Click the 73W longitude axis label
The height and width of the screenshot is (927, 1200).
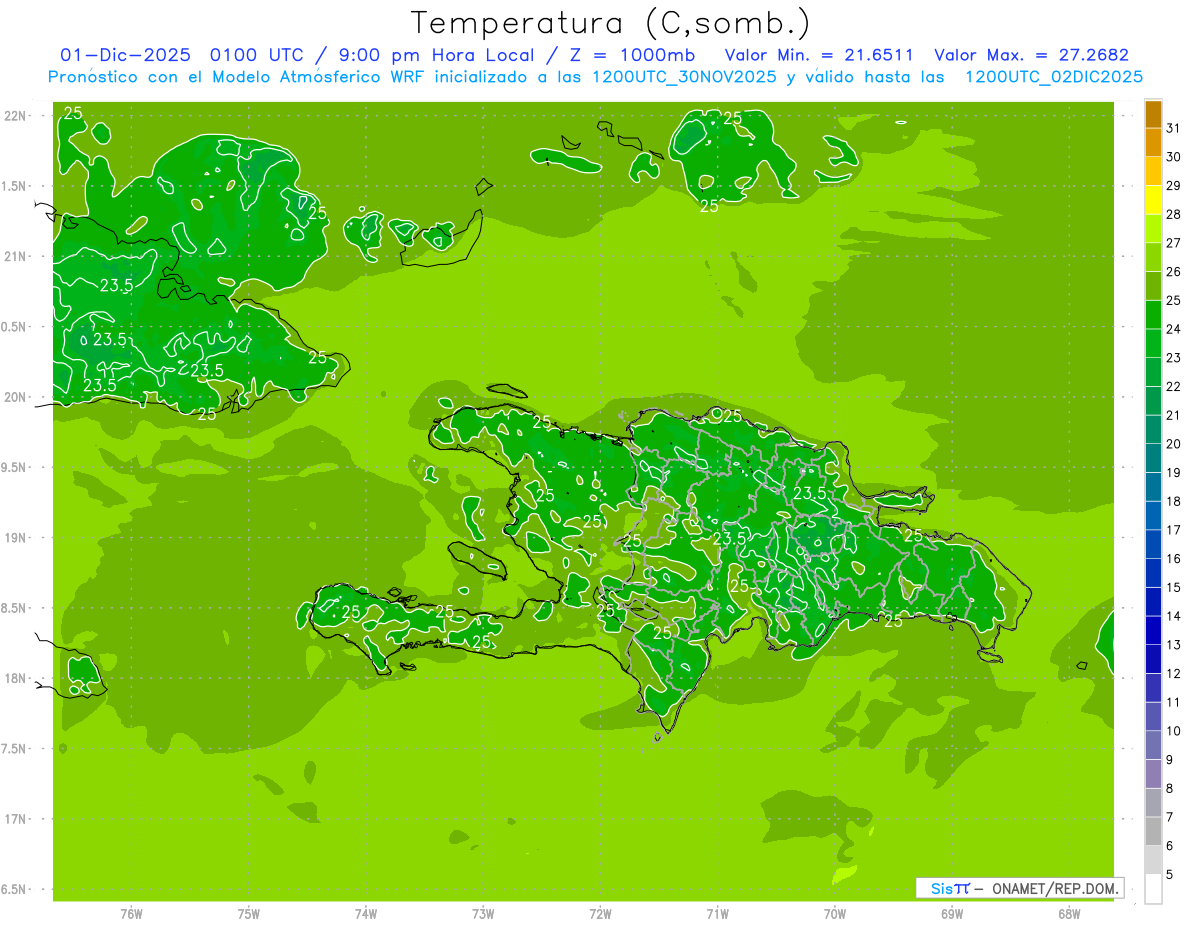click(483, 914)
